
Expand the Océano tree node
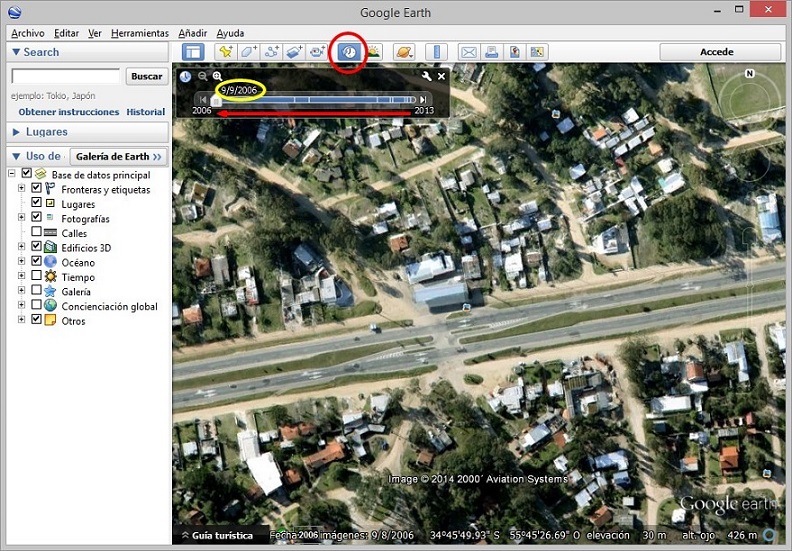click(21, 261)
